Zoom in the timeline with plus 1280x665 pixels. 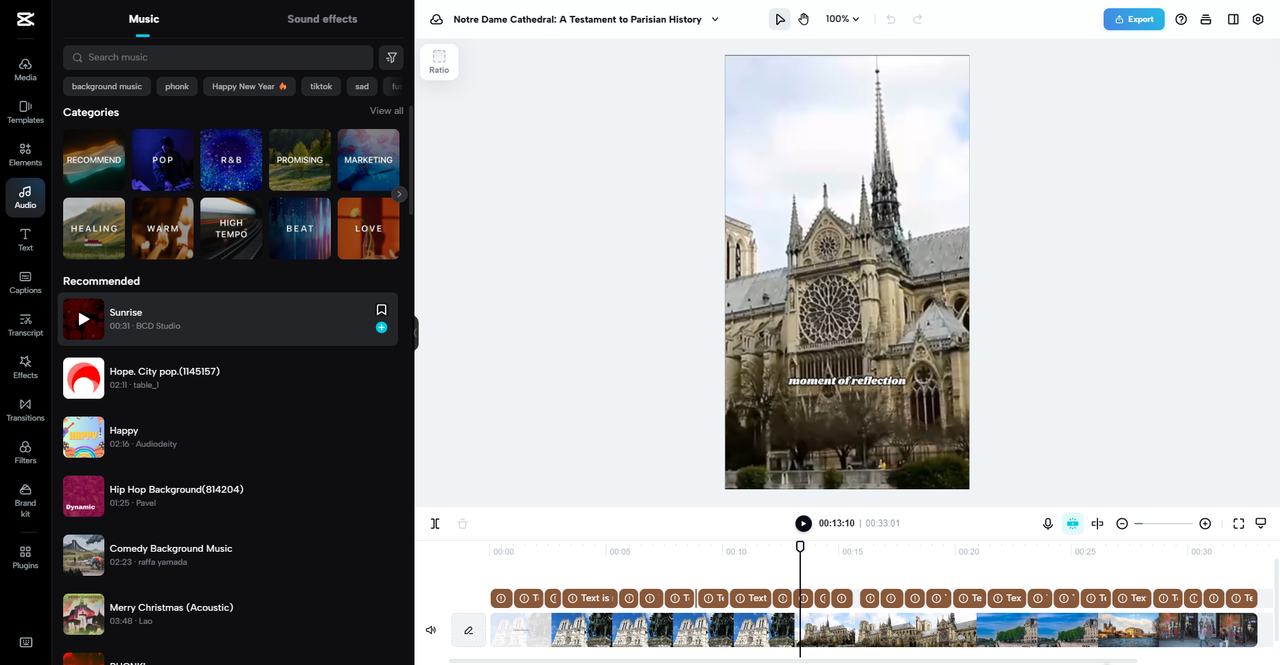[1205, 523]
